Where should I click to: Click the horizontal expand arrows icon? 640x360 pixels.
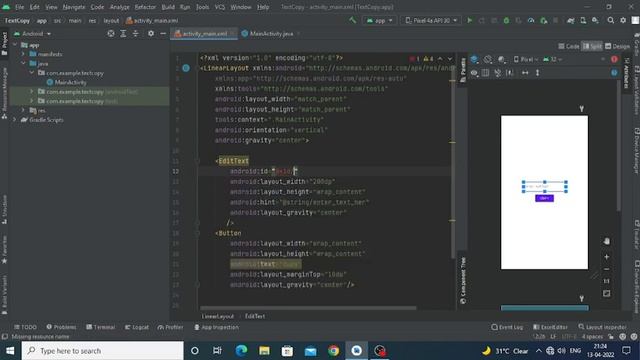[525, 73]
